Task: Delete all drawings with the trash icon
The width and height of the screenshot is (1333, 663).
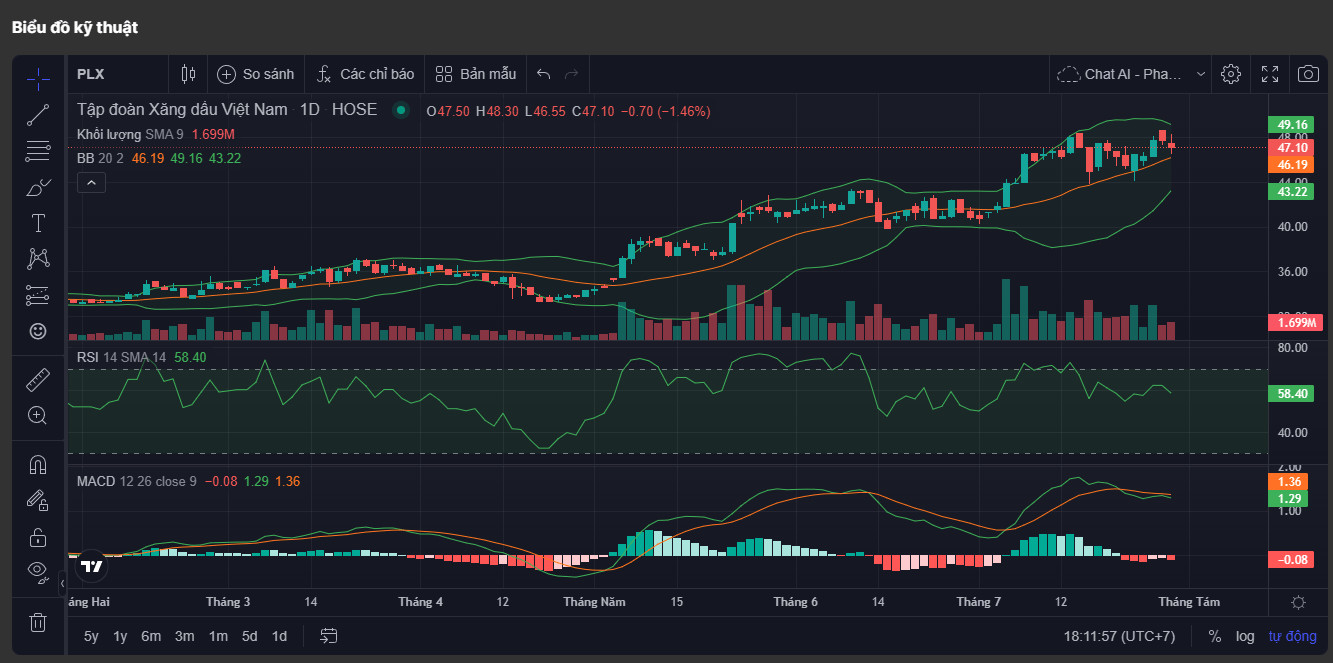Action: (38, 622)
